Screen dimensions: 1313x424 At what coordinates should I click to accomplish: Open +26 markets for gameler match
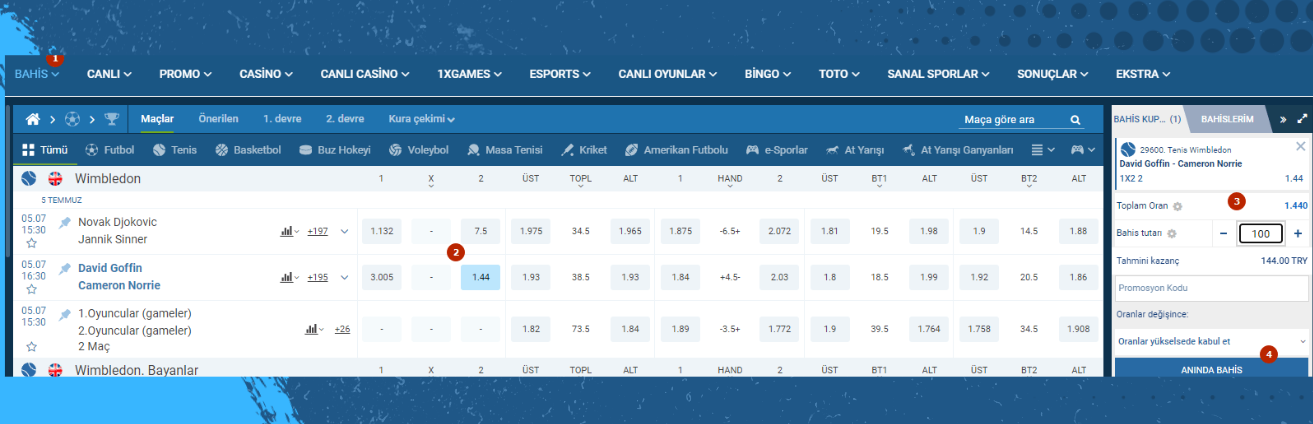point(342,328)
